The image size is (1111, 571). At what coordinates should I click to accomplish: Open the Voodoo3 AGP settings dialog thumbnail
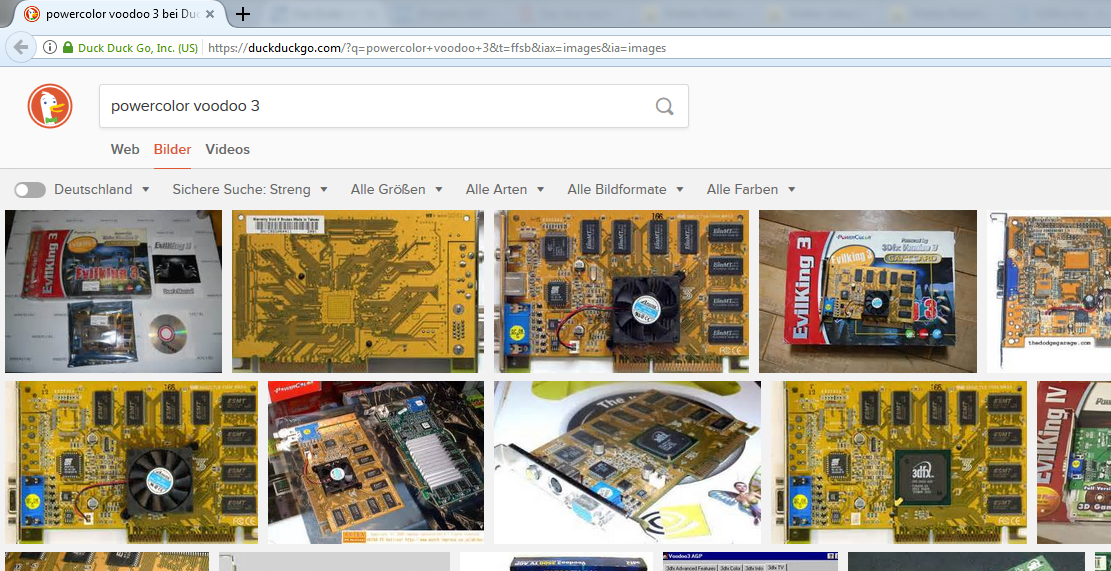(750, 562)
